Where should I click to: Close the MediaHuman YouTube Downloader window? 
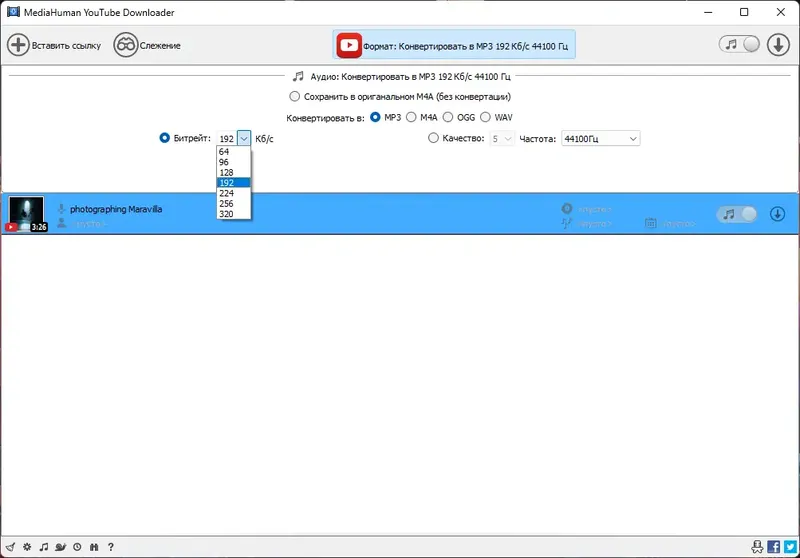click(781, 12)
